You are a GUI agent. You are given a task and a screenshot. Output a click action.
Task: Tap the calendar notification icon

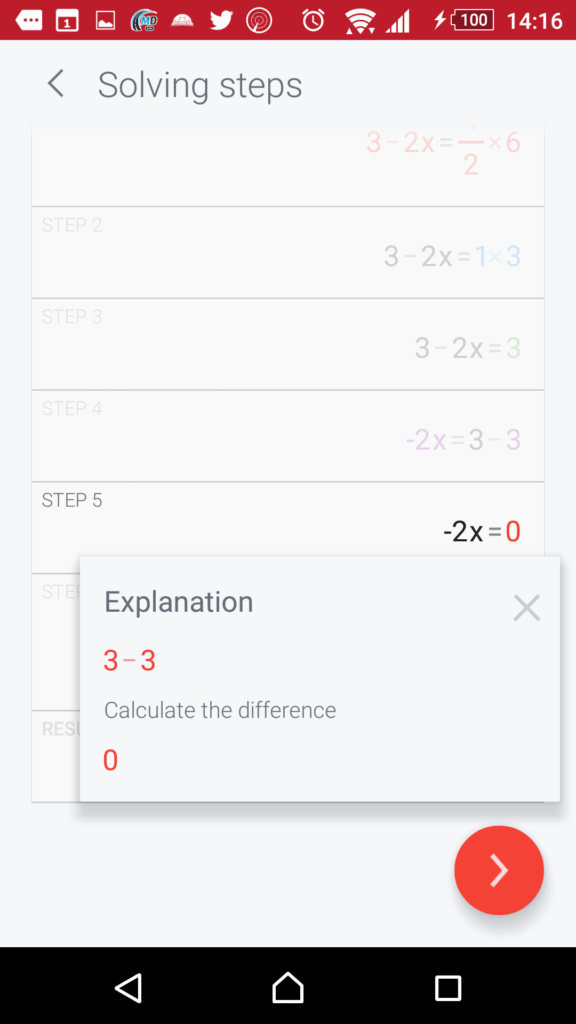pyautogui.click(x=67, y=21)
